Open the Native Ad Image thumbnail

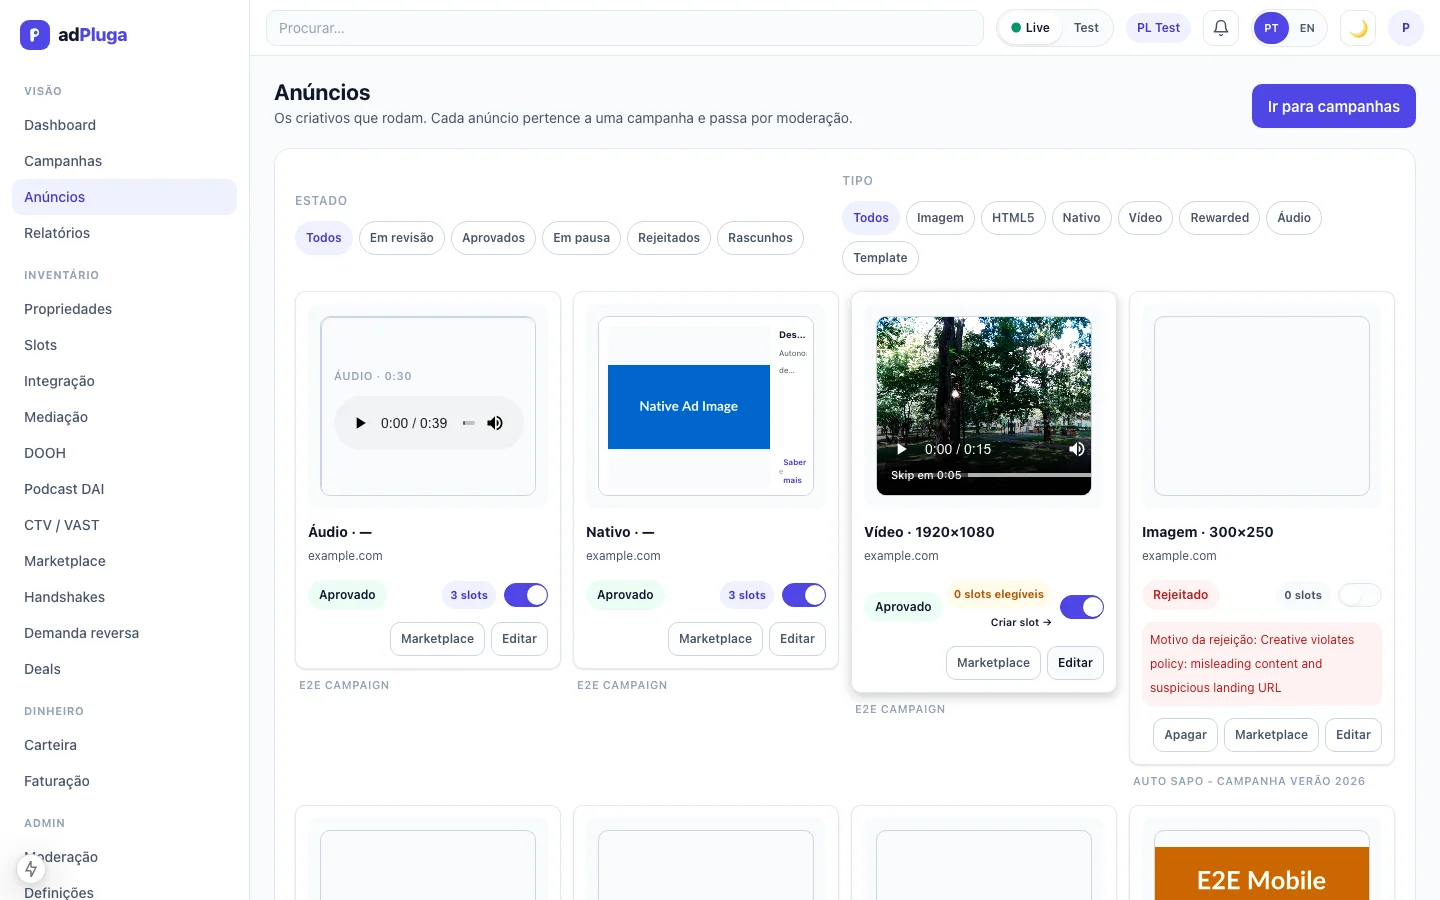coord(689,406)
